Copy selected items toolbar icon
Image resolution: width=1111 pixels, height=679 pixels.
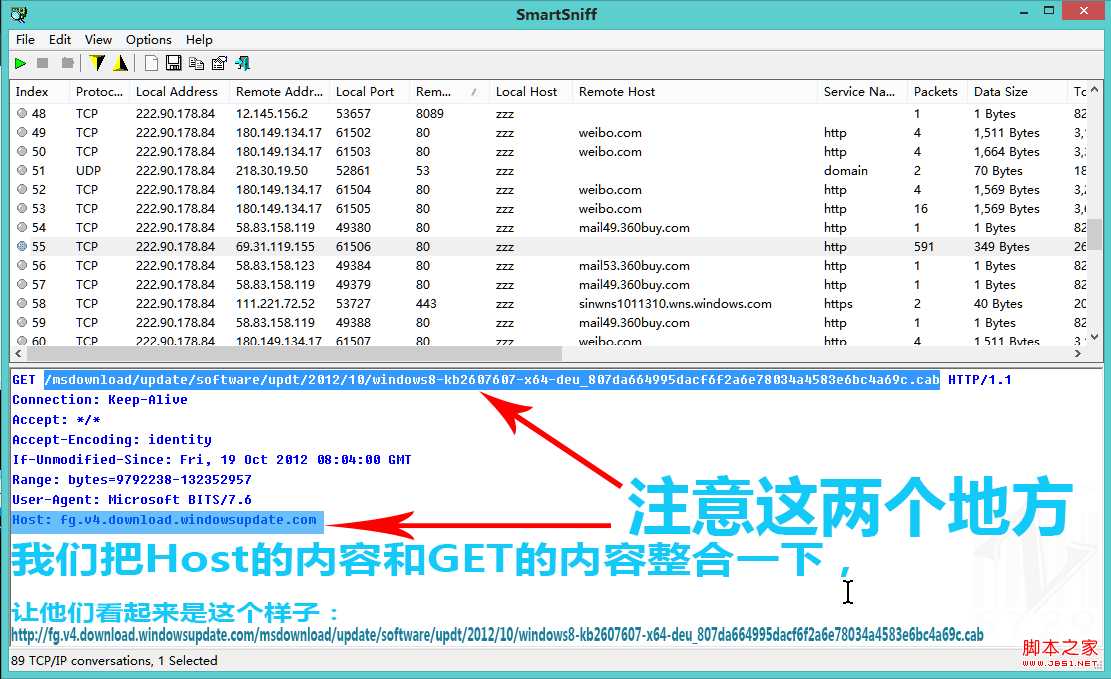pyautogui.click(x=196, y=63)
